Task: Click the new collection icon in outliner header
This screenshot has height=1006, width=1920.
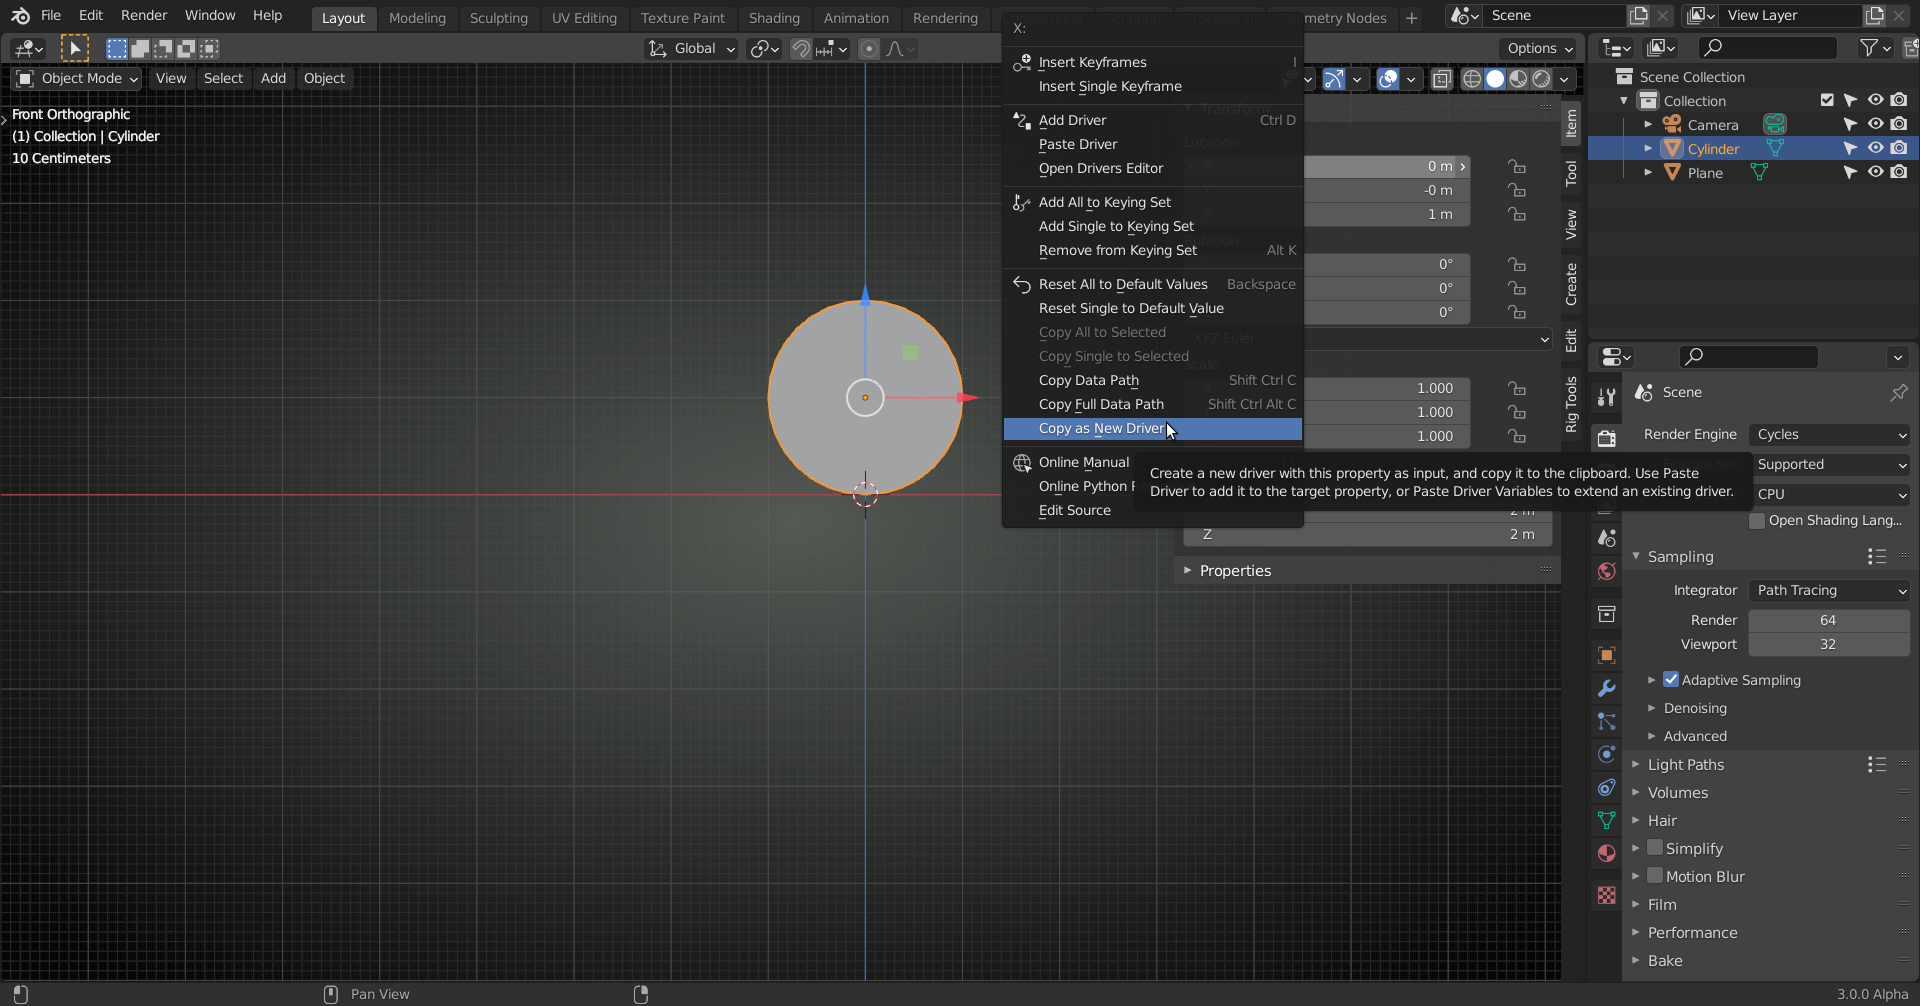Action: [1910, 47]
